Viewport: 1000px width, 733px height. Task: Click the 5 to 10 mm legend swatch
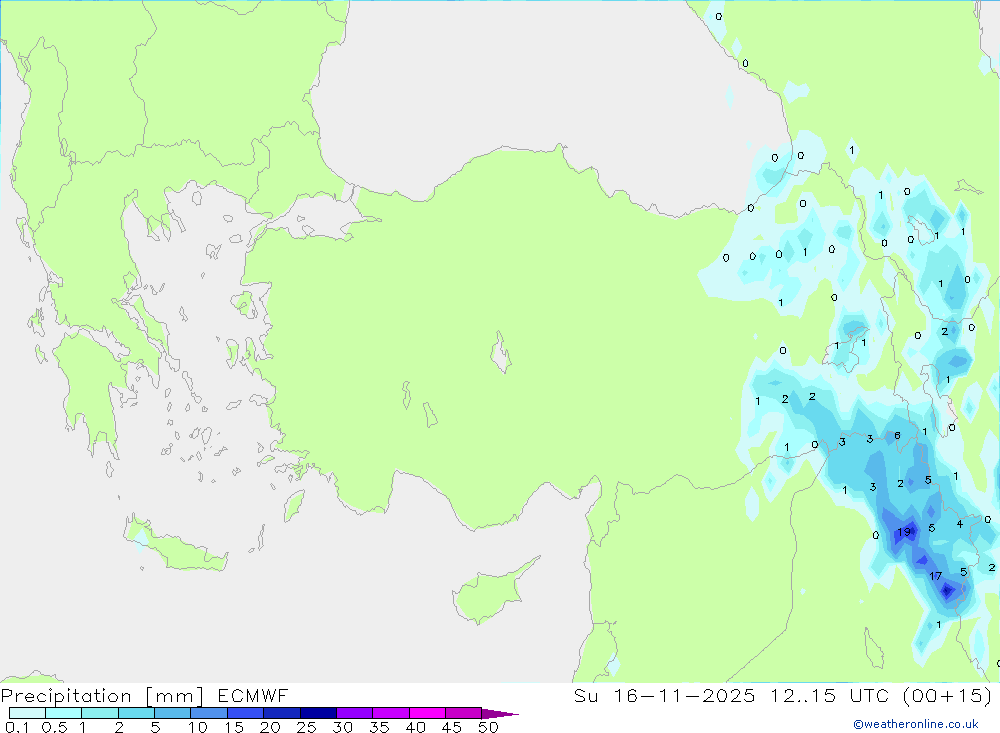pyautogui.click(x=172, y=713)
